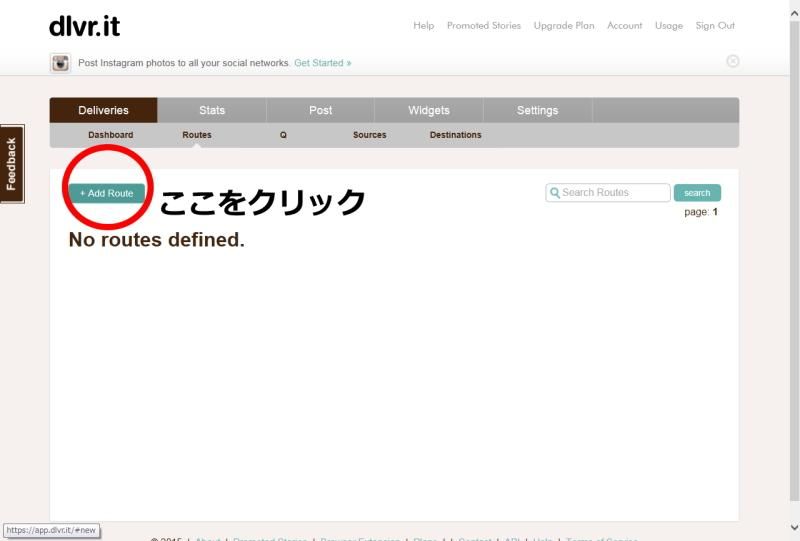This screenshot has height=541, width=800.
Task: Follow the Get Started link
Action: point(322,63)
